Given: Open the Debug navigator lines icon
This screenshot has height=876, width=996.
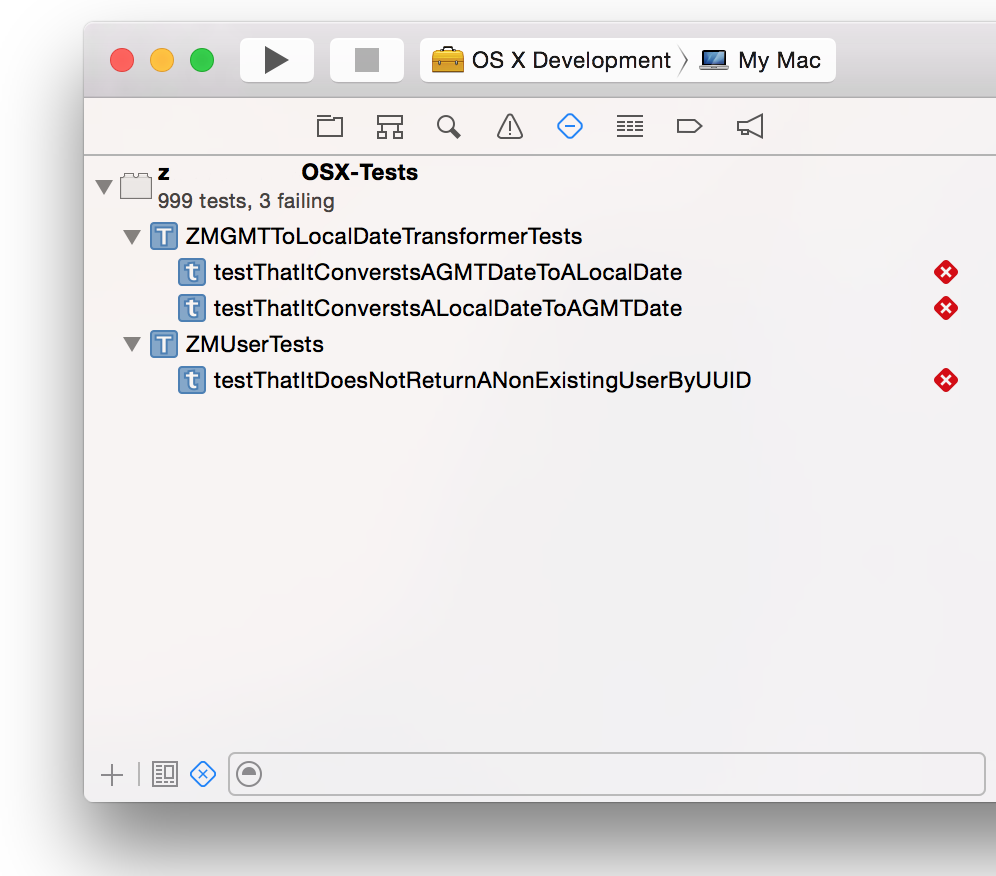Looking at the screenshot, I should [629, 126].
